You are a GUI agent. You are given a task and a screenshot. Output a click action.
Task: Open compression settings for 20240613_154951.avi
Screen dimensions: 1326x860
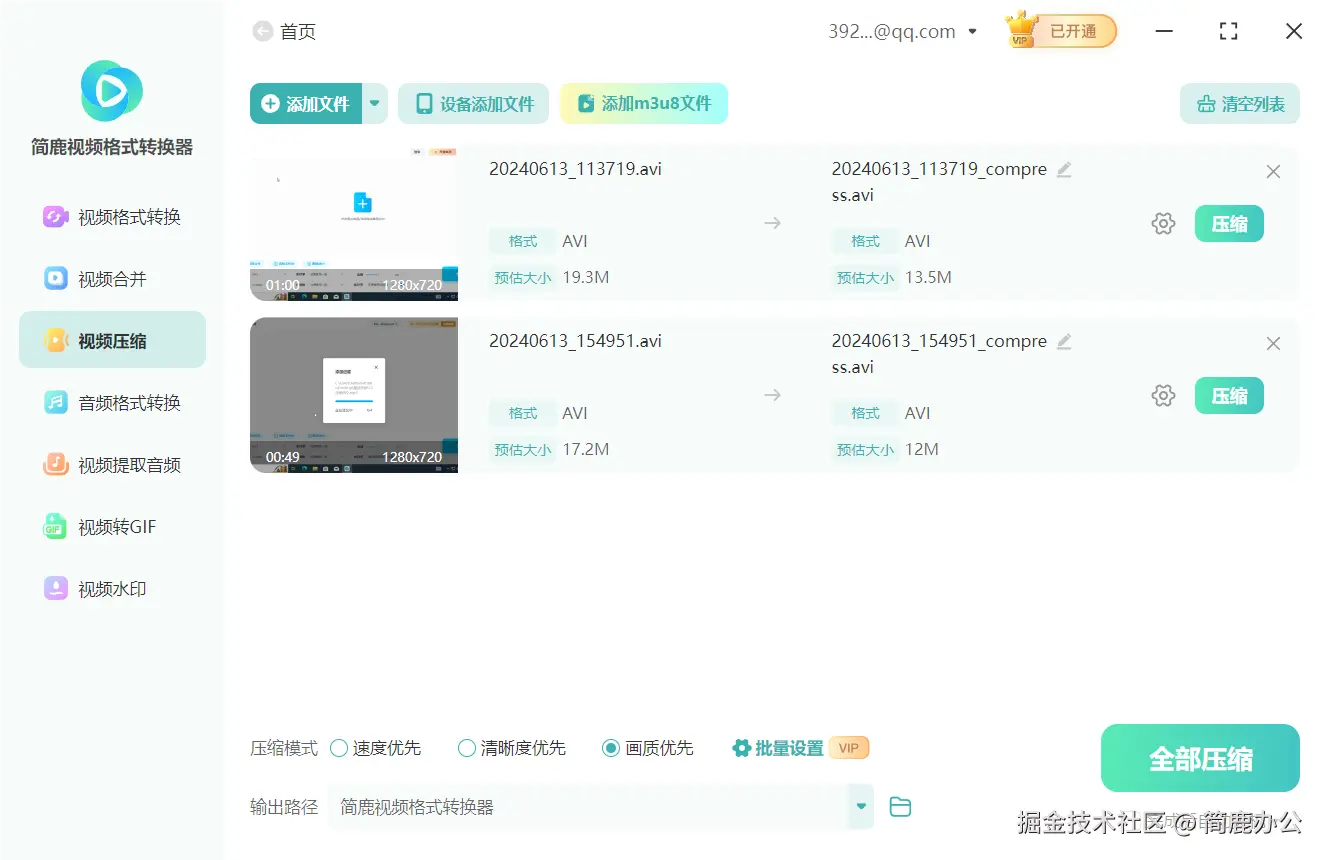click(1163, 395)
